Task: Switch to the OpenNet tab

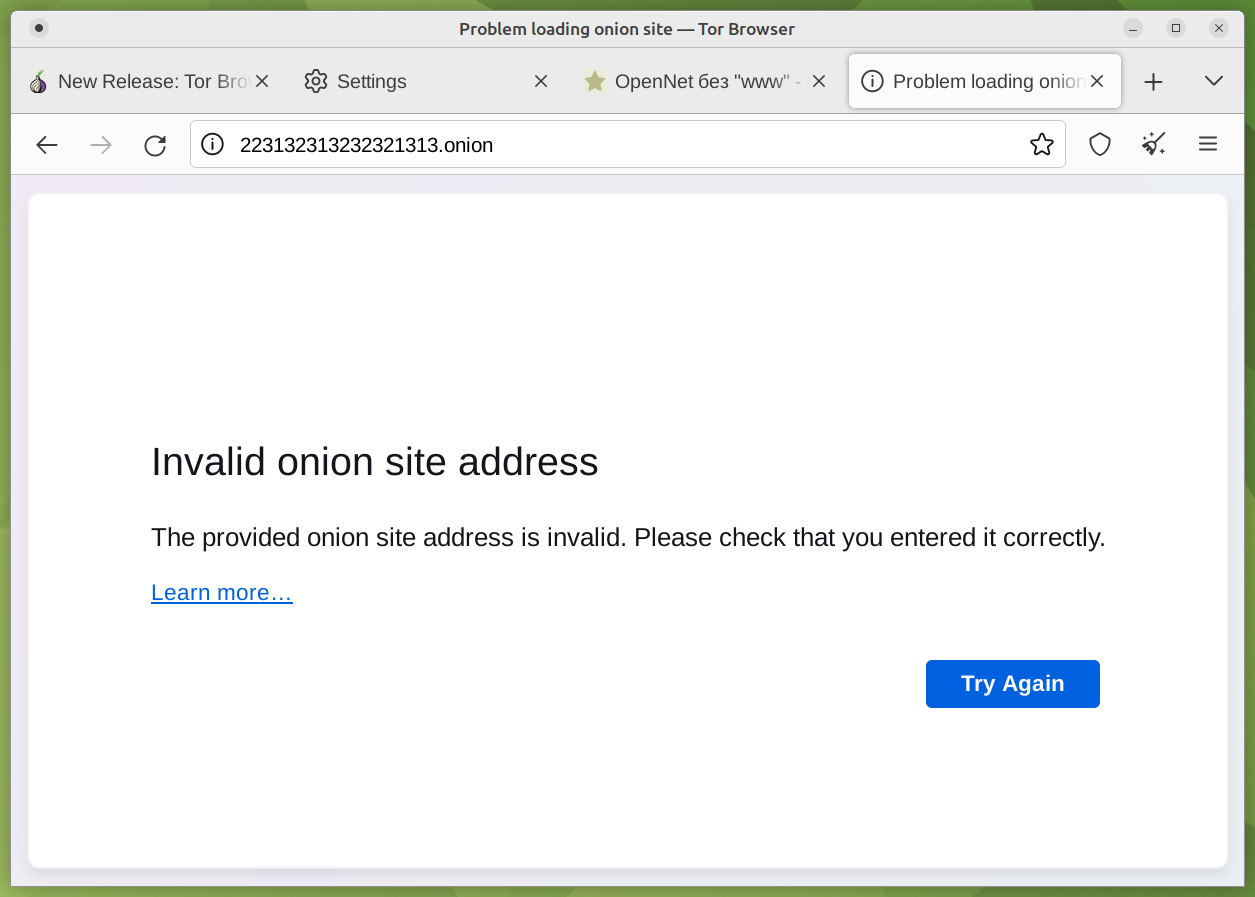Action: click(x=700, y=82)
